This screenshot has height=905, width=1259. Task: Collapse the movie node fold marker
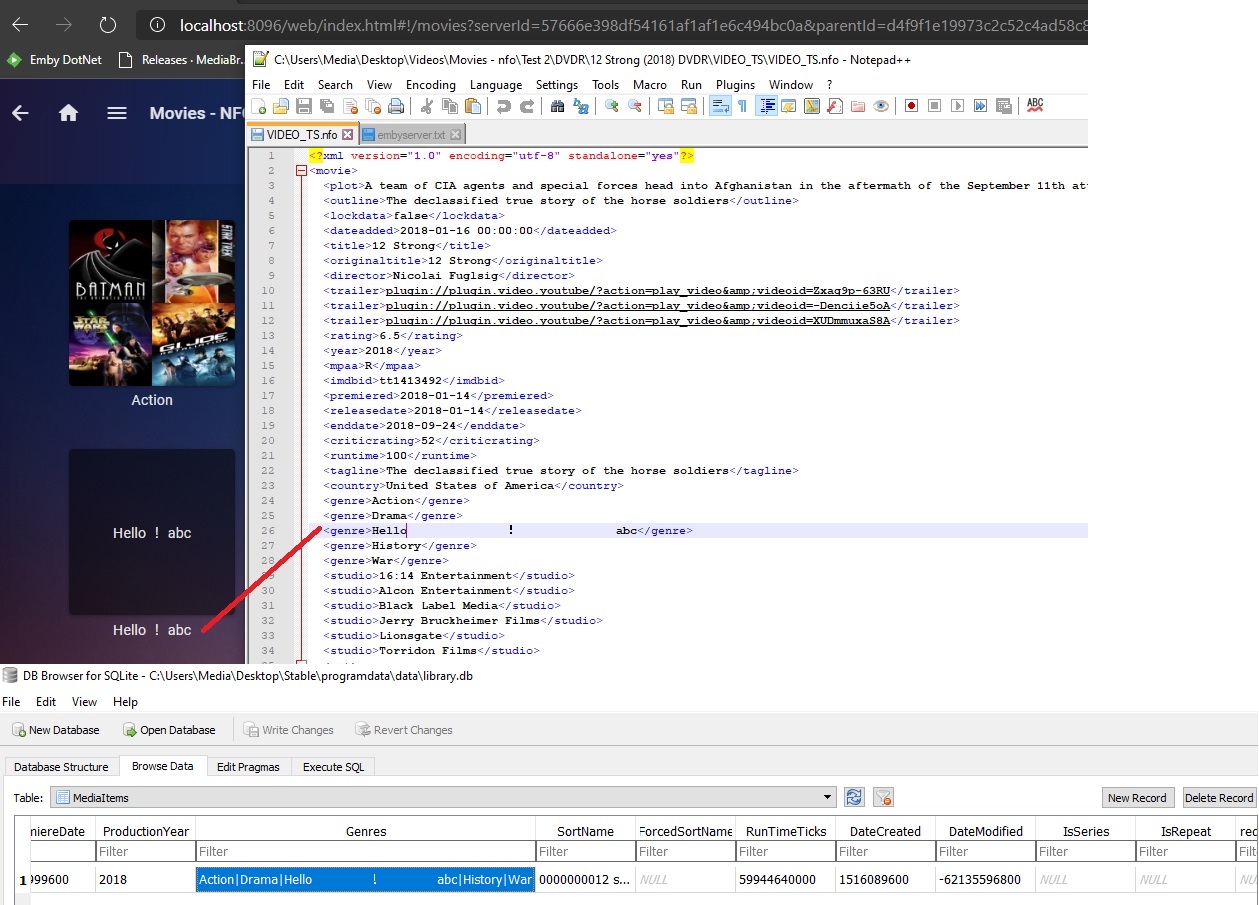(x=301, y=171)
